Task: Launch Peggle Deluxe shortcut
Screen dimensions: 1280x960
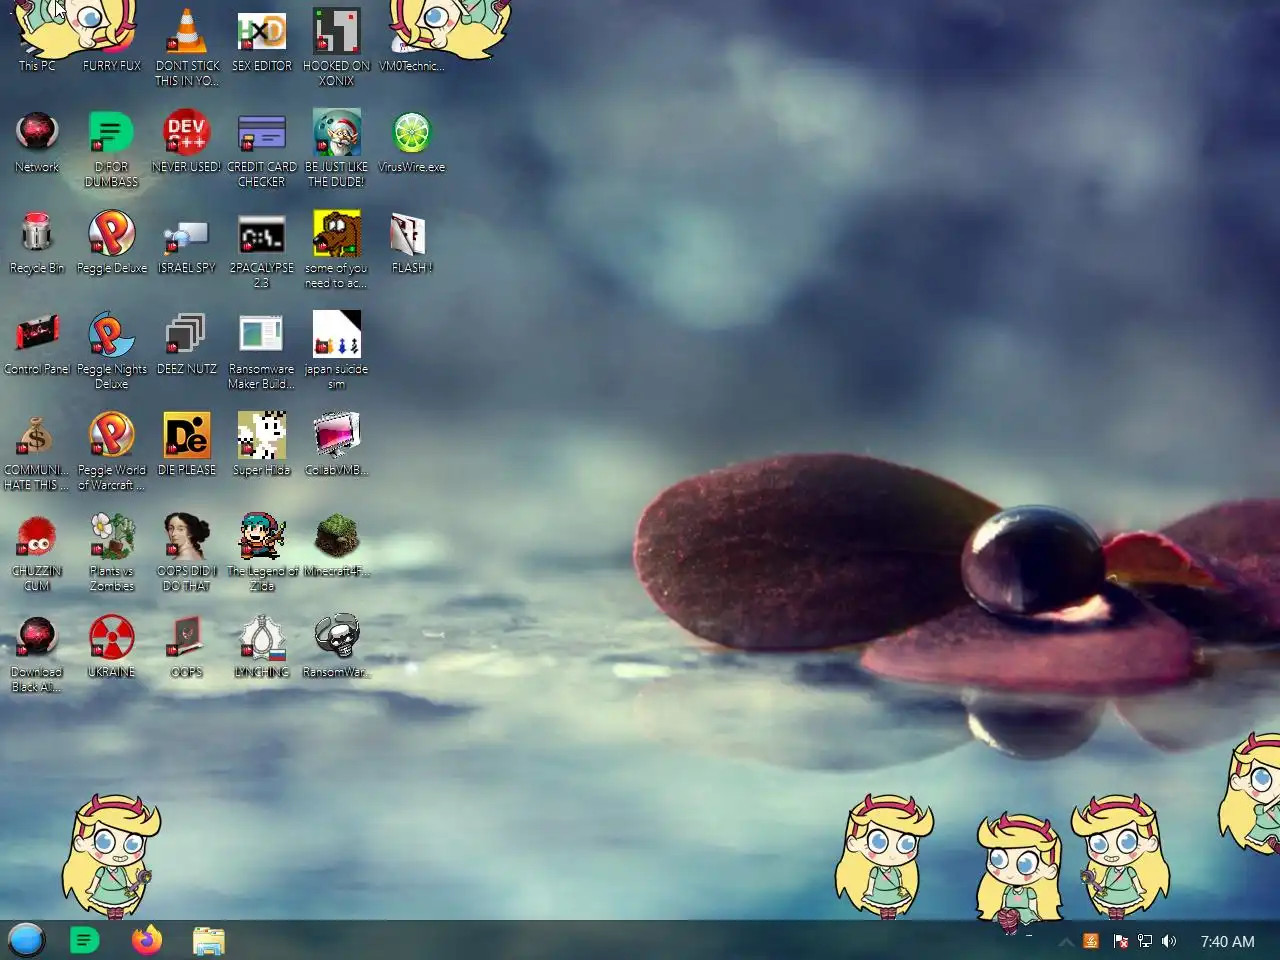Action: [x=112, y=242]
